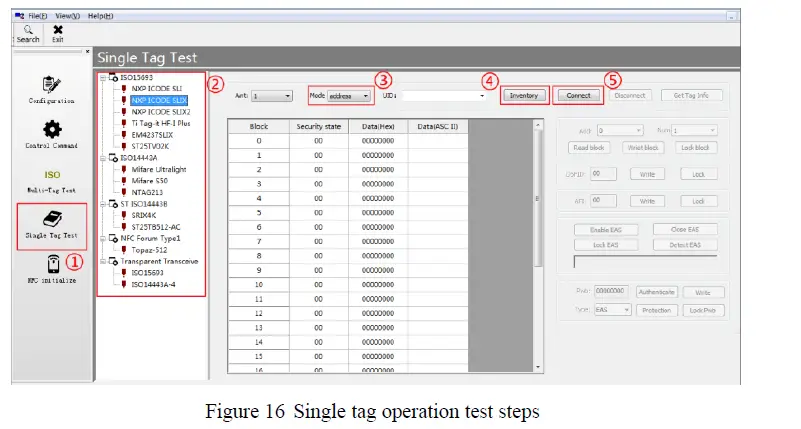Viewport: 801px width, 429px height.
Task: Click the Search magnifier toolbar icon
Action: point(28,30)
